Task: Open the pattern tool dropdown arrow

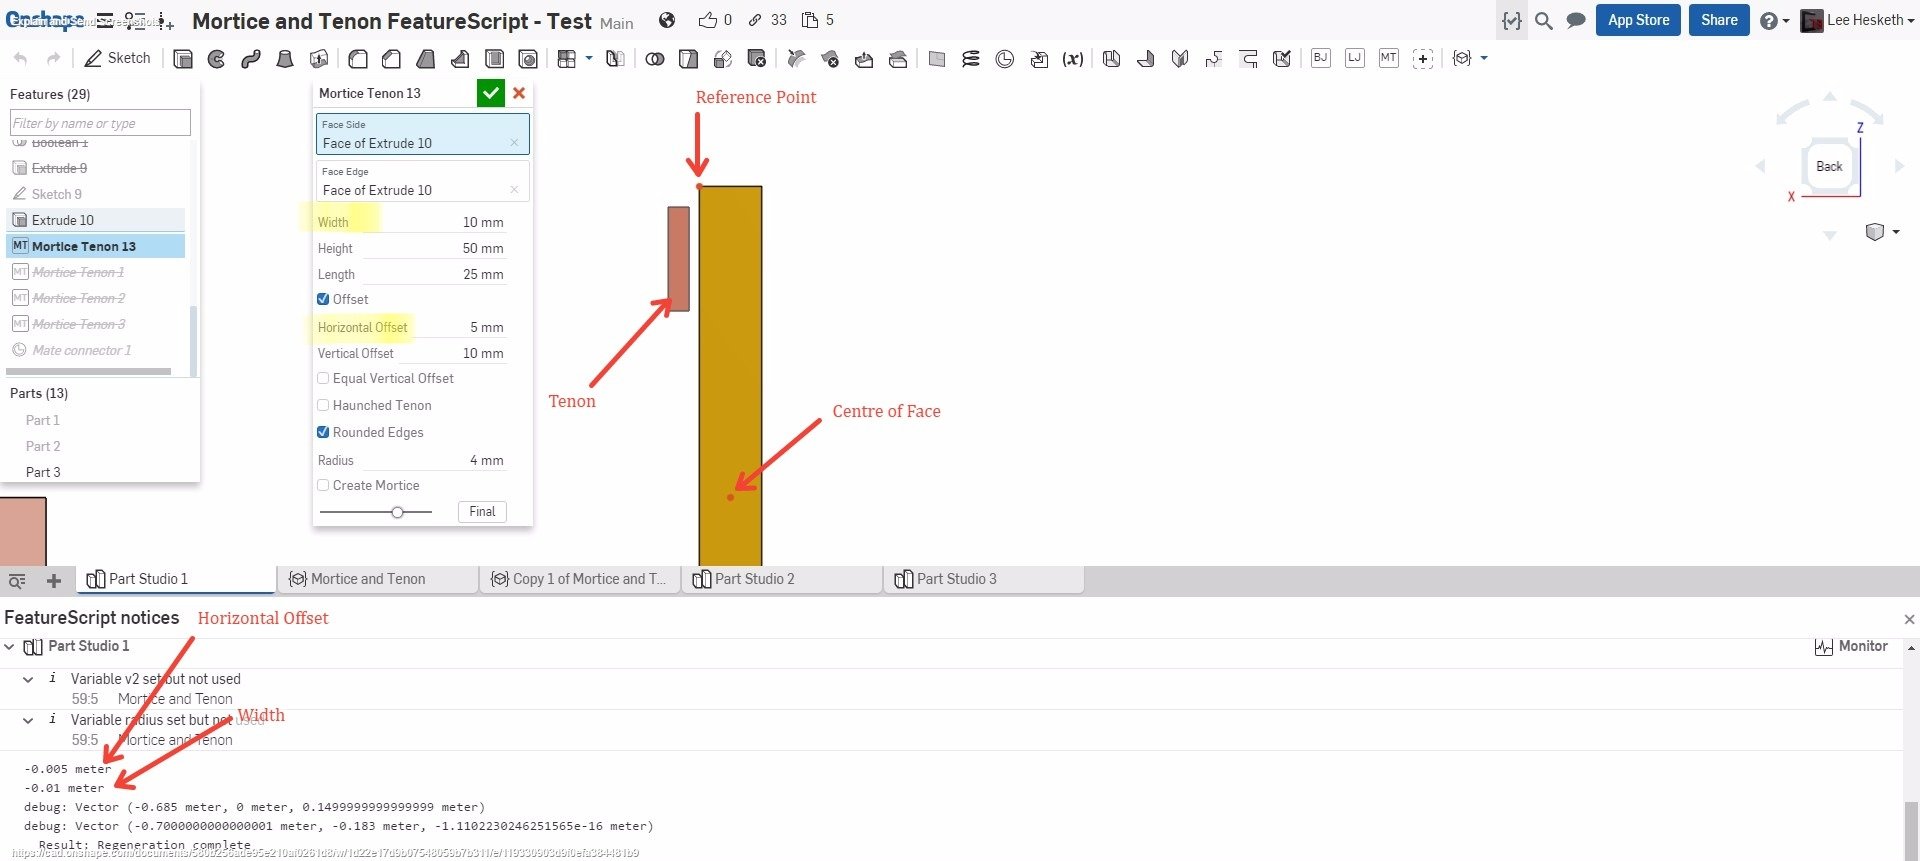Action: pyautogui.click(x=589, y=58)
